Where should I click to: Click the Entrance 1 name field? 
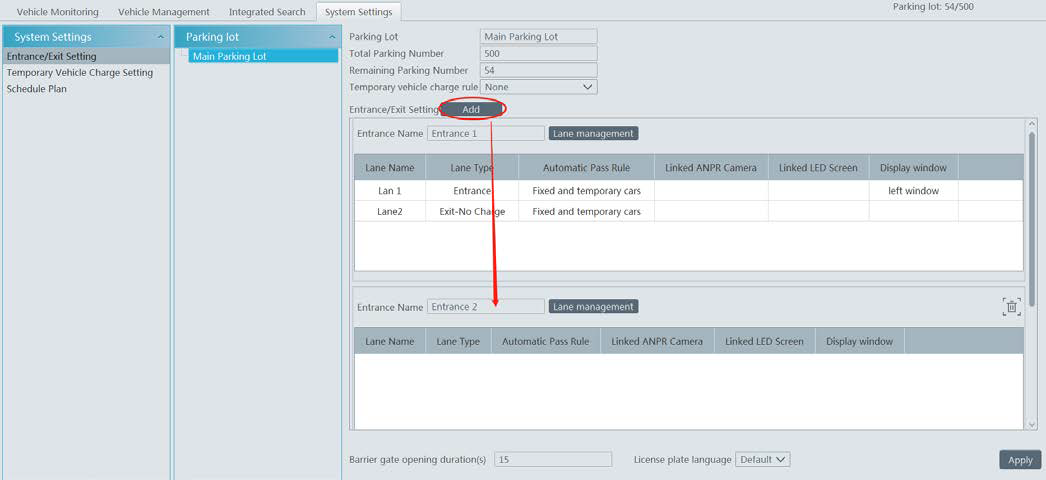(485, 133)
